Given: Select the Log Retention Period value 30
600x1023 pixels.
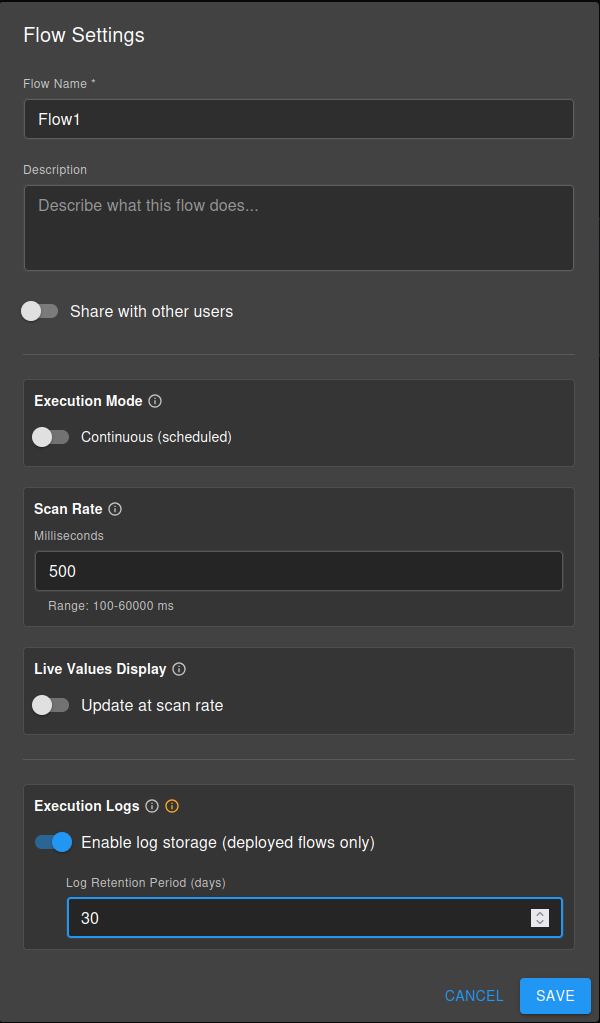Looking at the screenshot, I should pyautogui.click(x=200, y=917).
